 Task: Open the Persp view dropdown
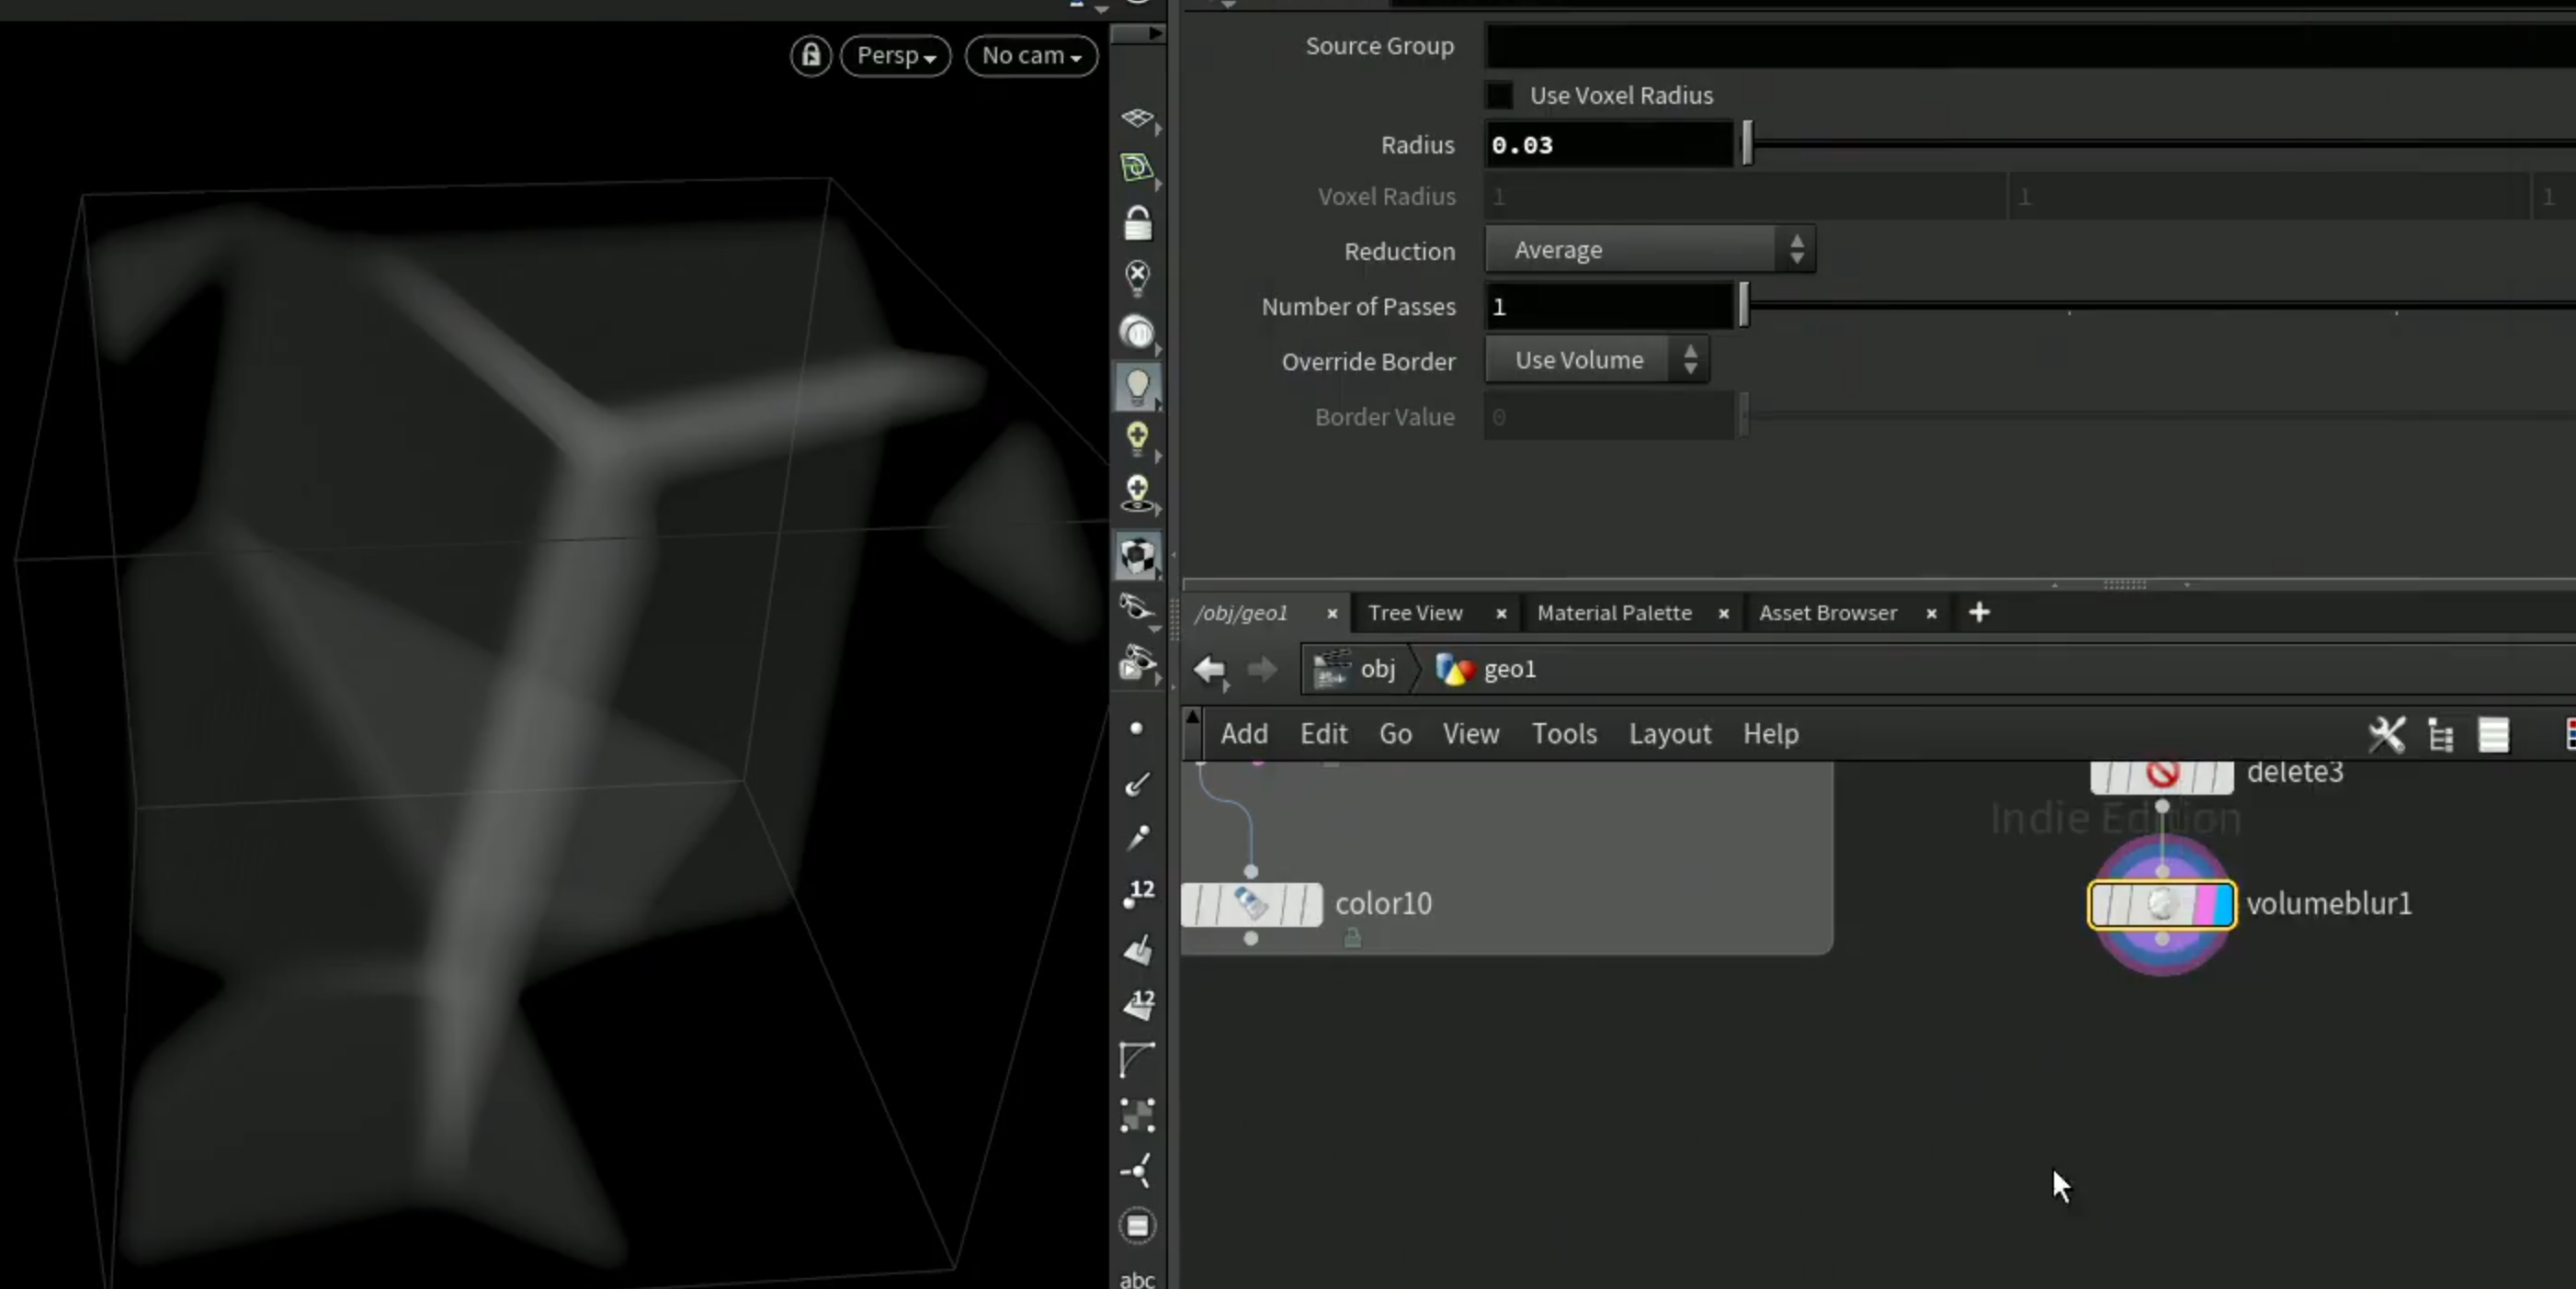(895, 55)
